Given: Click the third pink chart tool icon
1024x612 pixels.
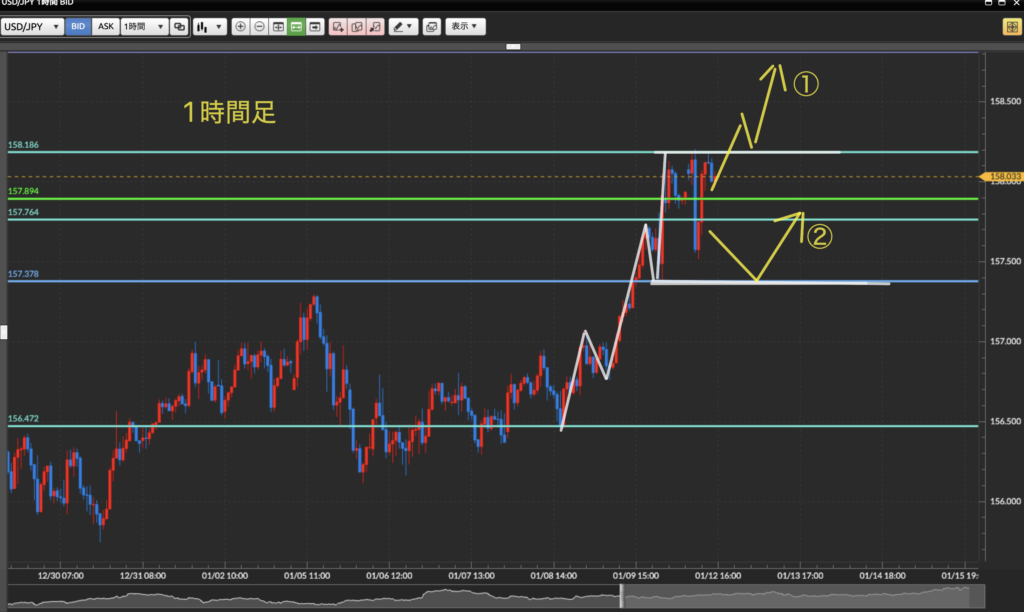Looking at the screenshot, I should pos(374,27).
